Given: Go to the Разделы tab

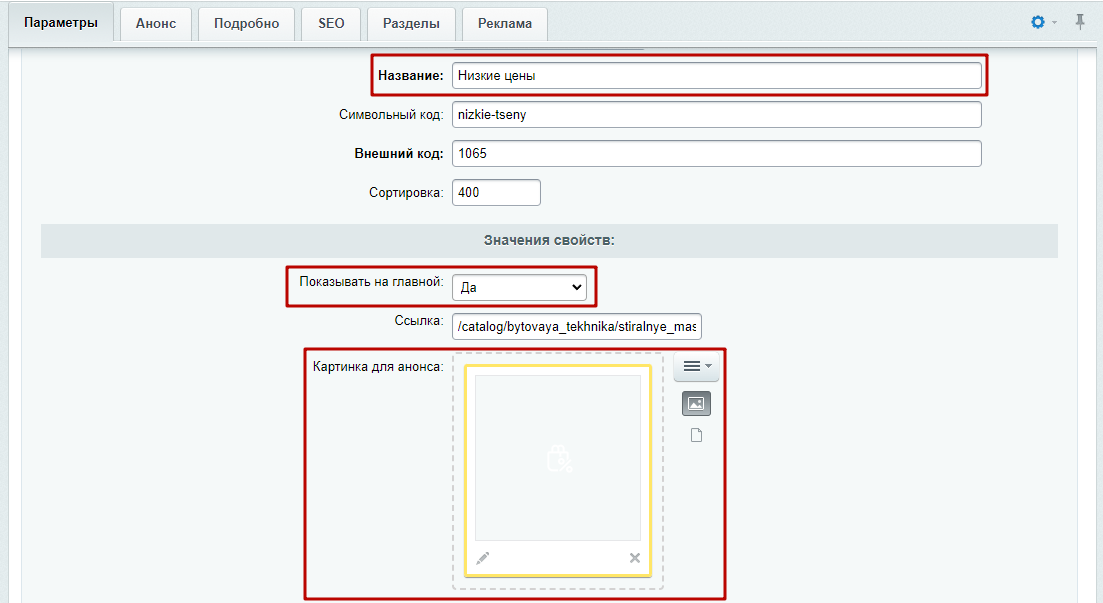Looking at the screenshot, I should tap(411, 23).
